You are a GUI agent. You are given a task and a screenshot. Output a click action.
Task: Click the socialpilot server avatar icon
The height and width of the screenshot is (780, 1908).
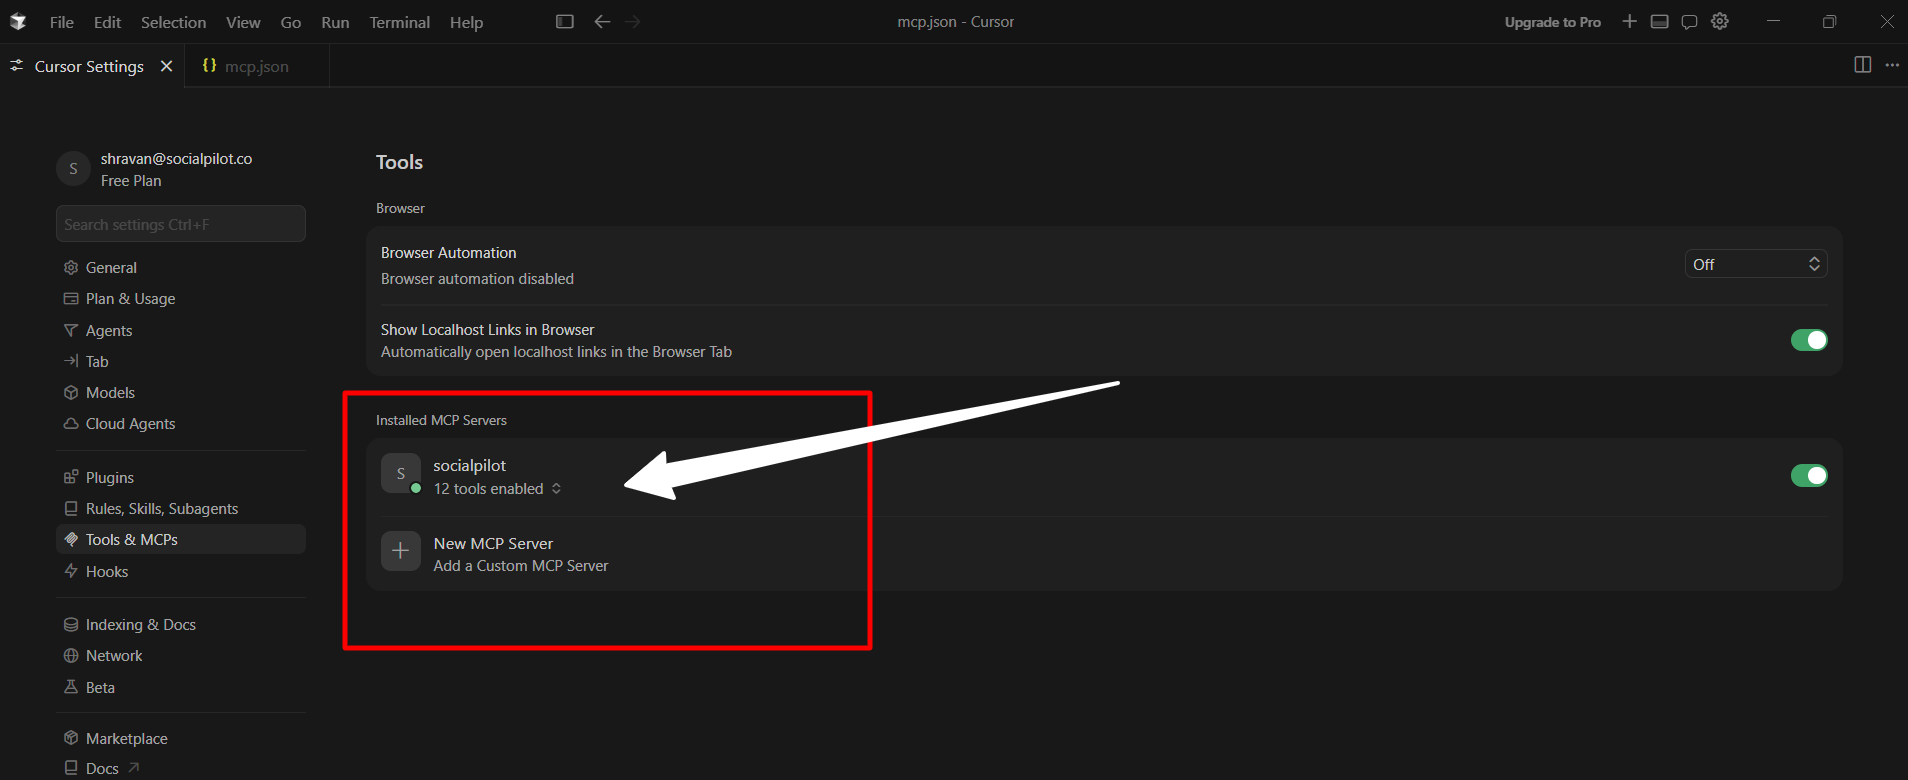[x=401, y=474]
